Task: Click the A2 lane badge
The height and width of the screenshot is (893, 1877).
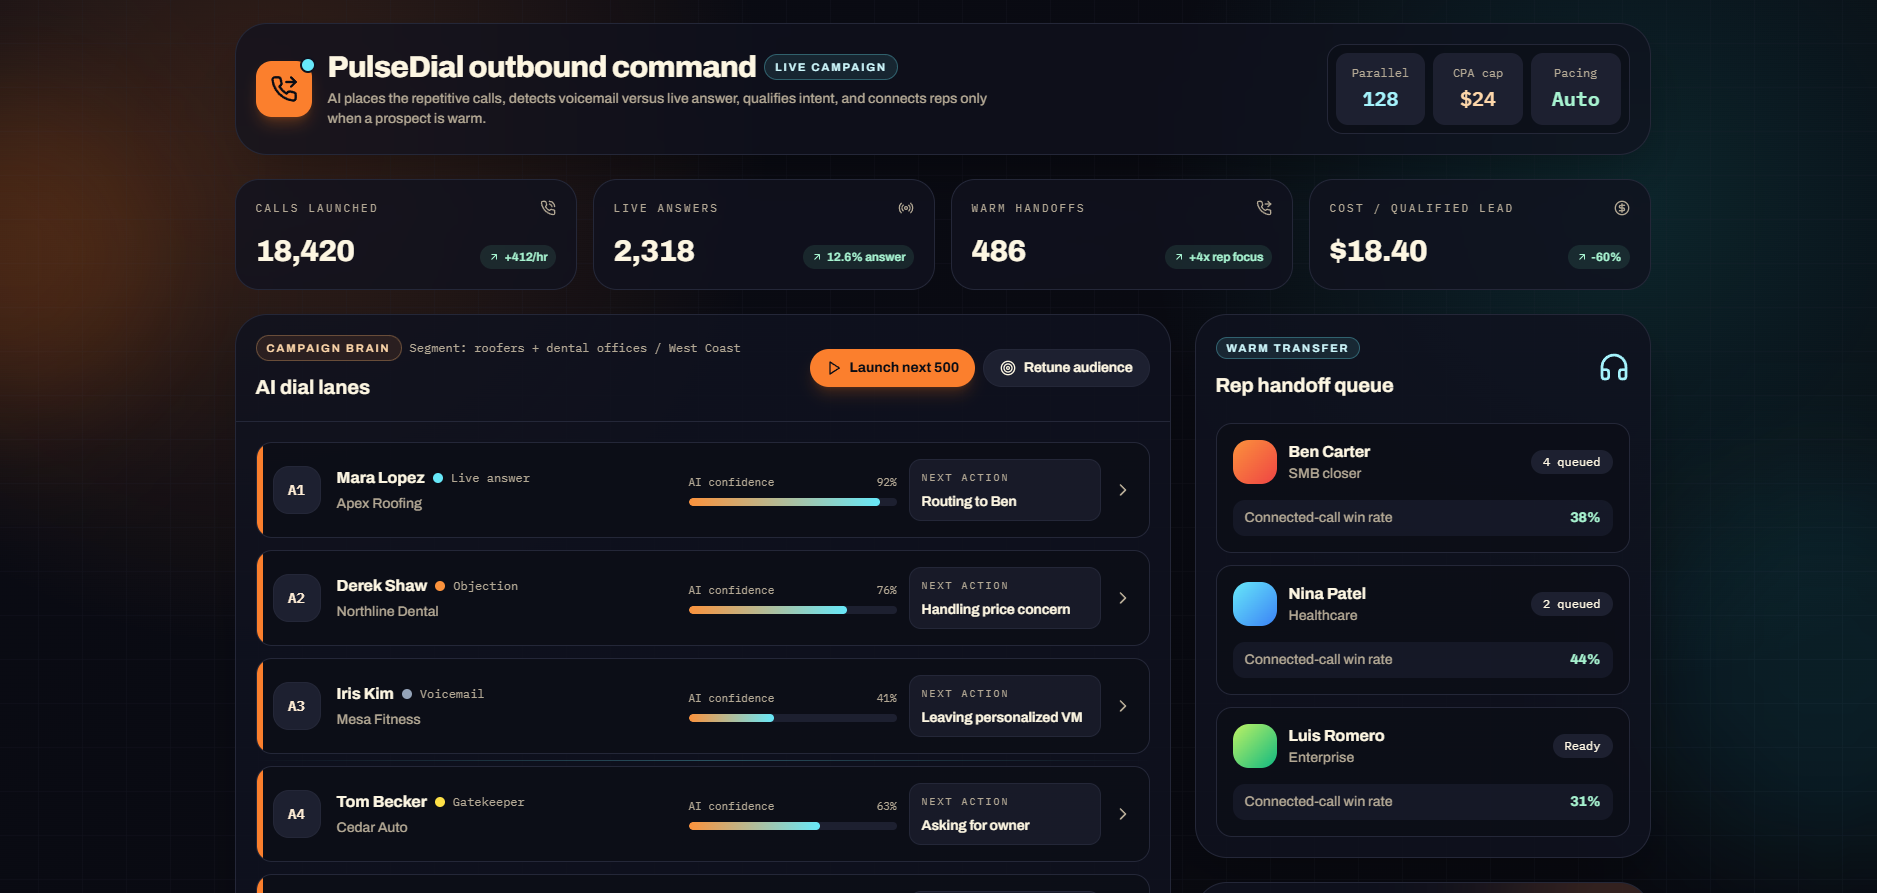Action: click(297, 598)
